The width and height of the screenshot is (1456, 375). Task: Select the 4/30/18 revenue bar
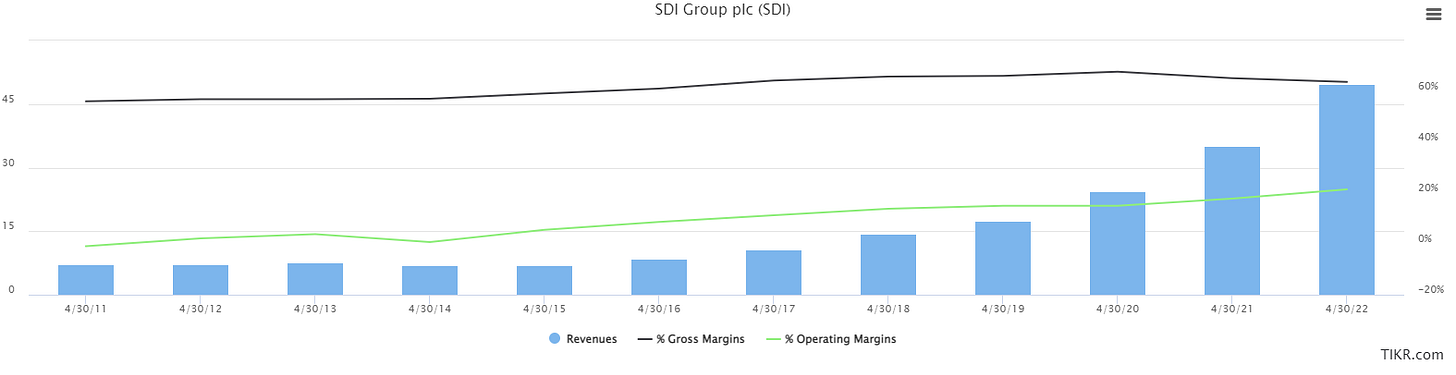click(x=888, y=265)
